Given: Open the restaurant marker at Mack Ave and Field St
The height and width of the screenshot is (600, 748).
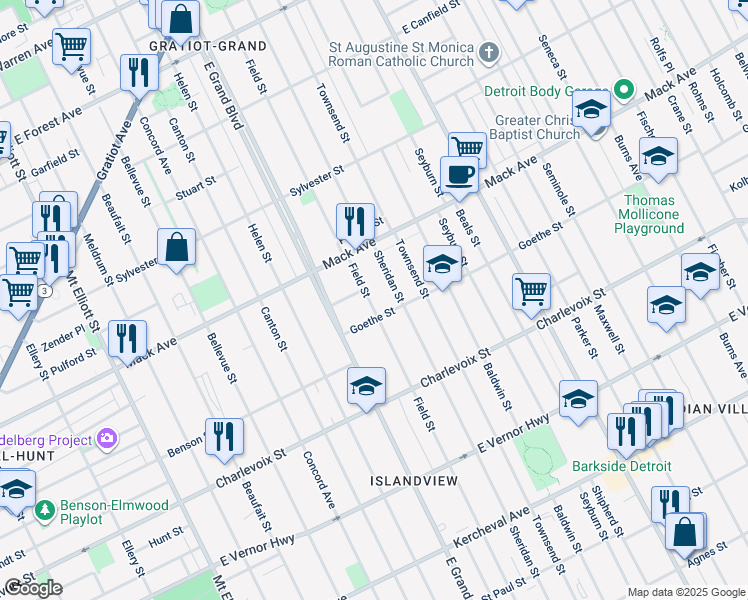Looking at the screenshot, I should (355, 223).
